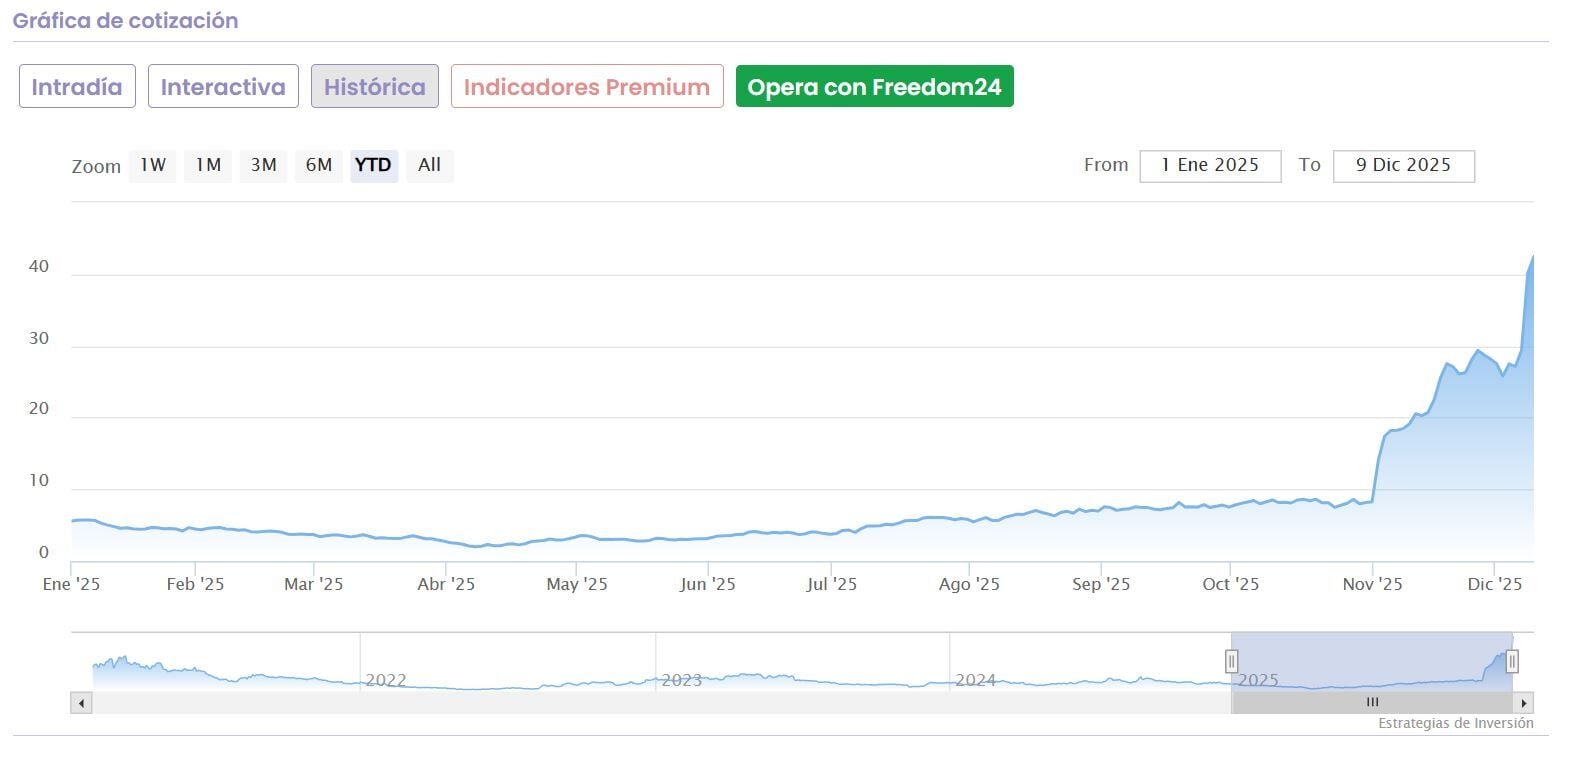Viewport: 1591px width, 779px height.
Task: Click the left range handle in navigator
Action: tap(1231, 661)
